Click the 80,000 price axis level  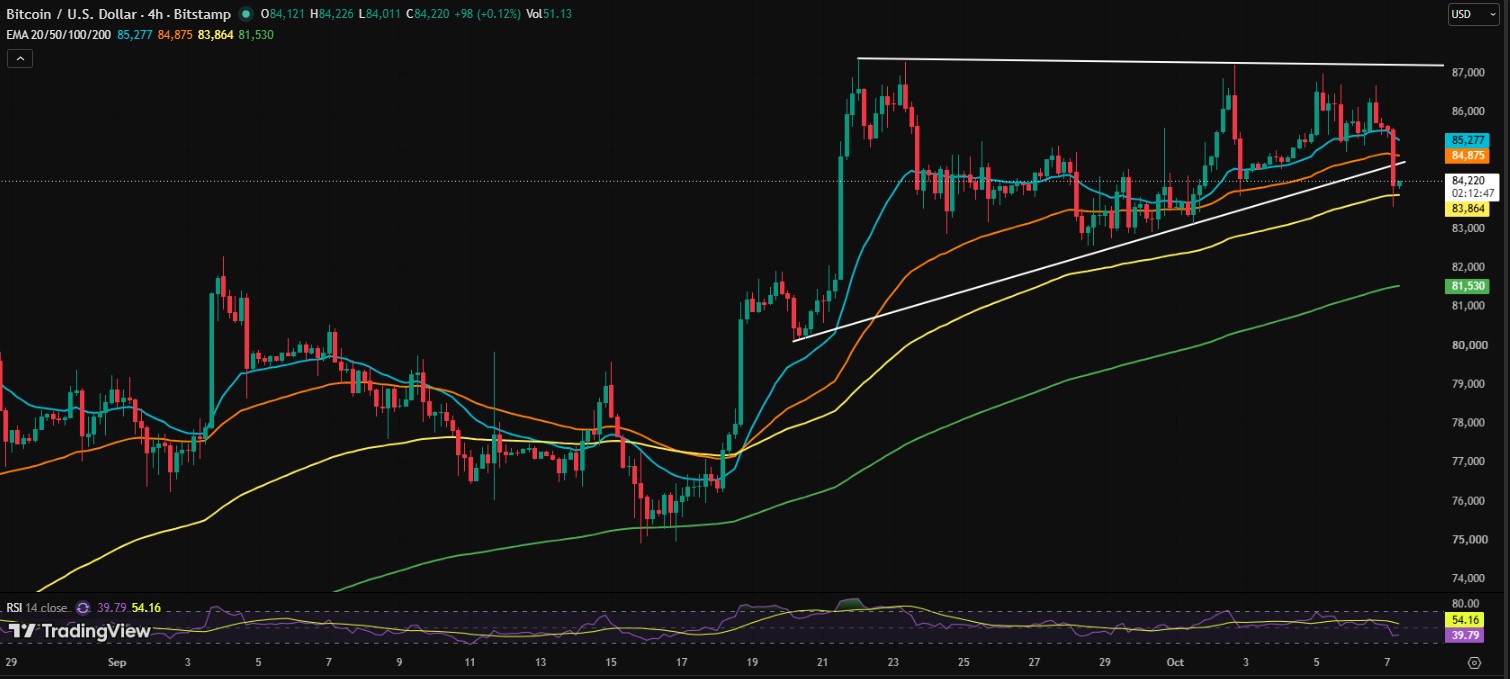click(x=1468, y=345)
